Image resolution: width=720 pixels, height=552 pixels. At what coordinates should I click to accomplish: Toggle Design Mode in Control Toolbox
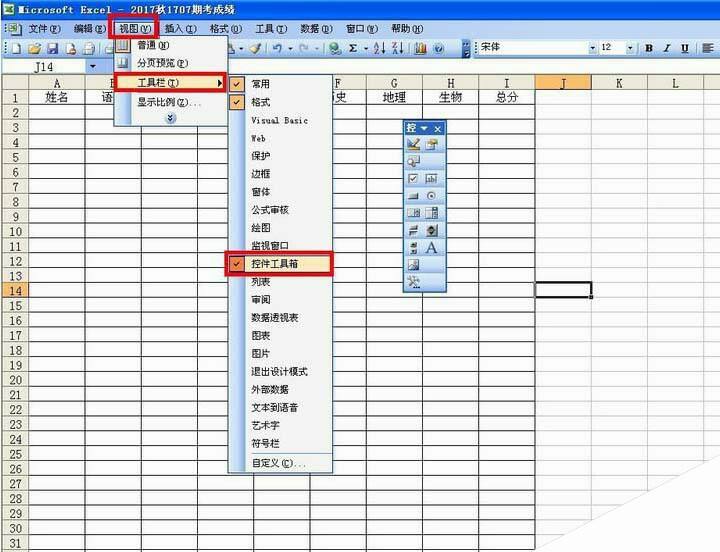pyautogui.click(x=413, y=144)
